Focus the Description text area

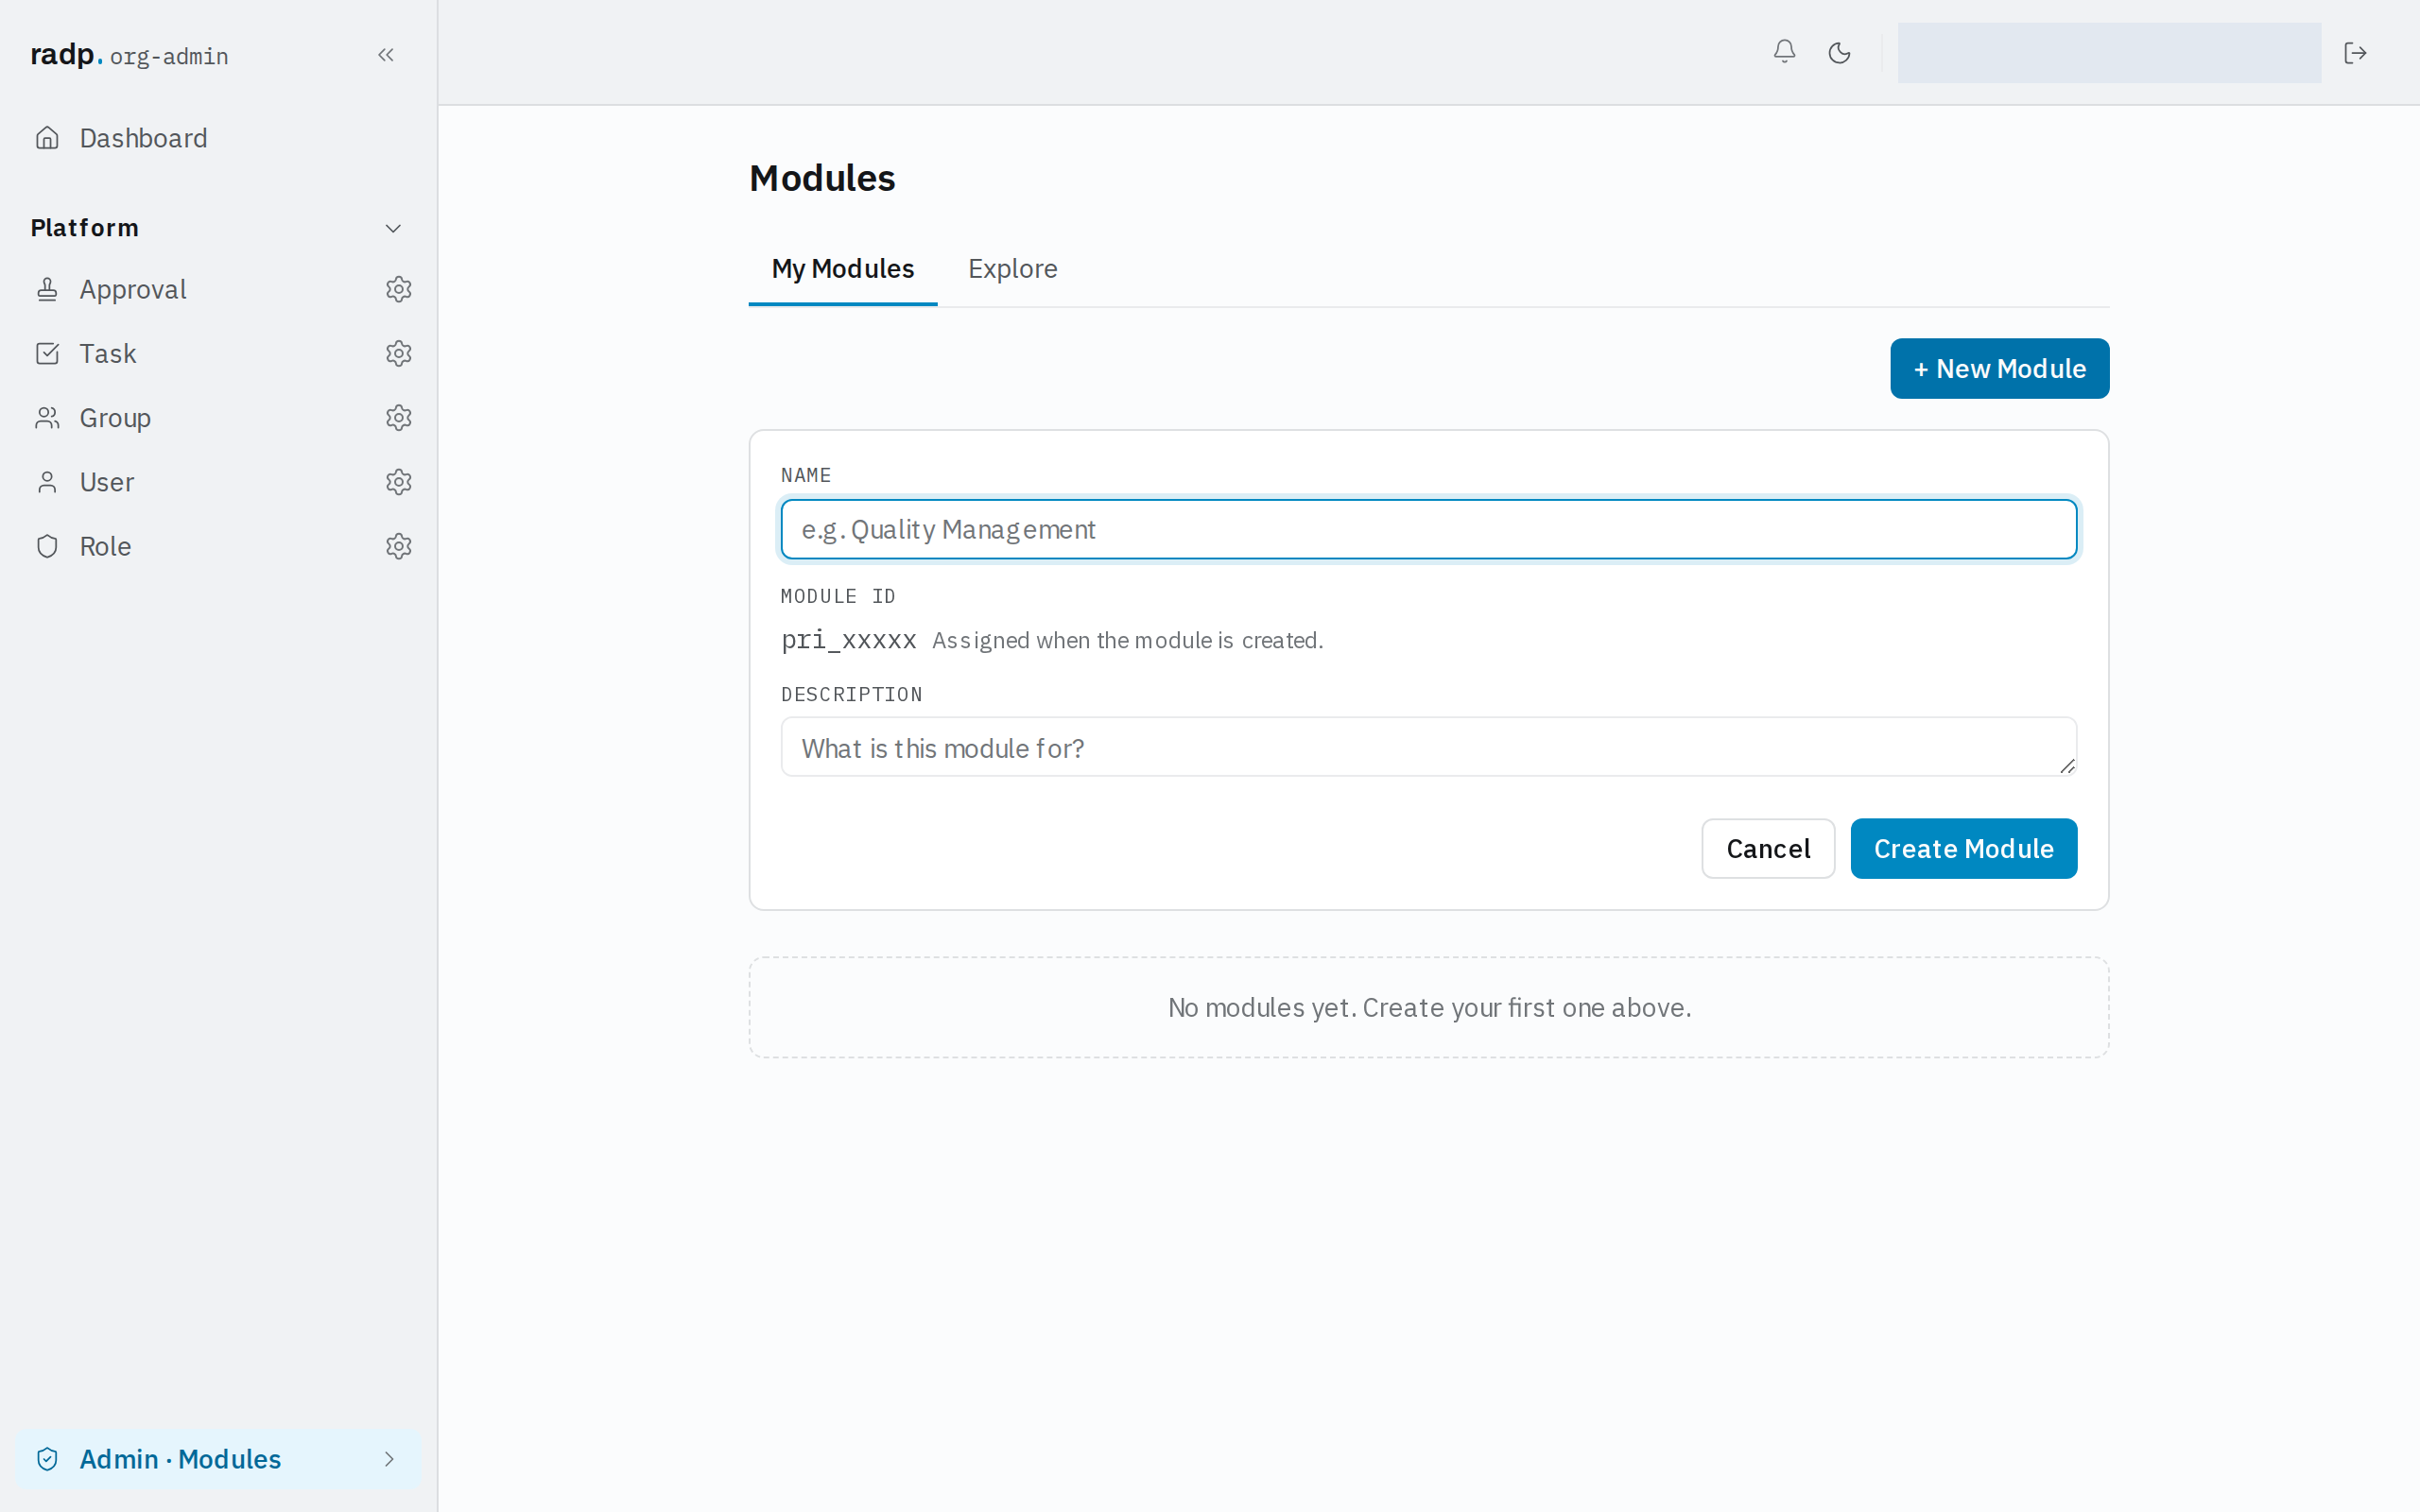(1428, 747)
